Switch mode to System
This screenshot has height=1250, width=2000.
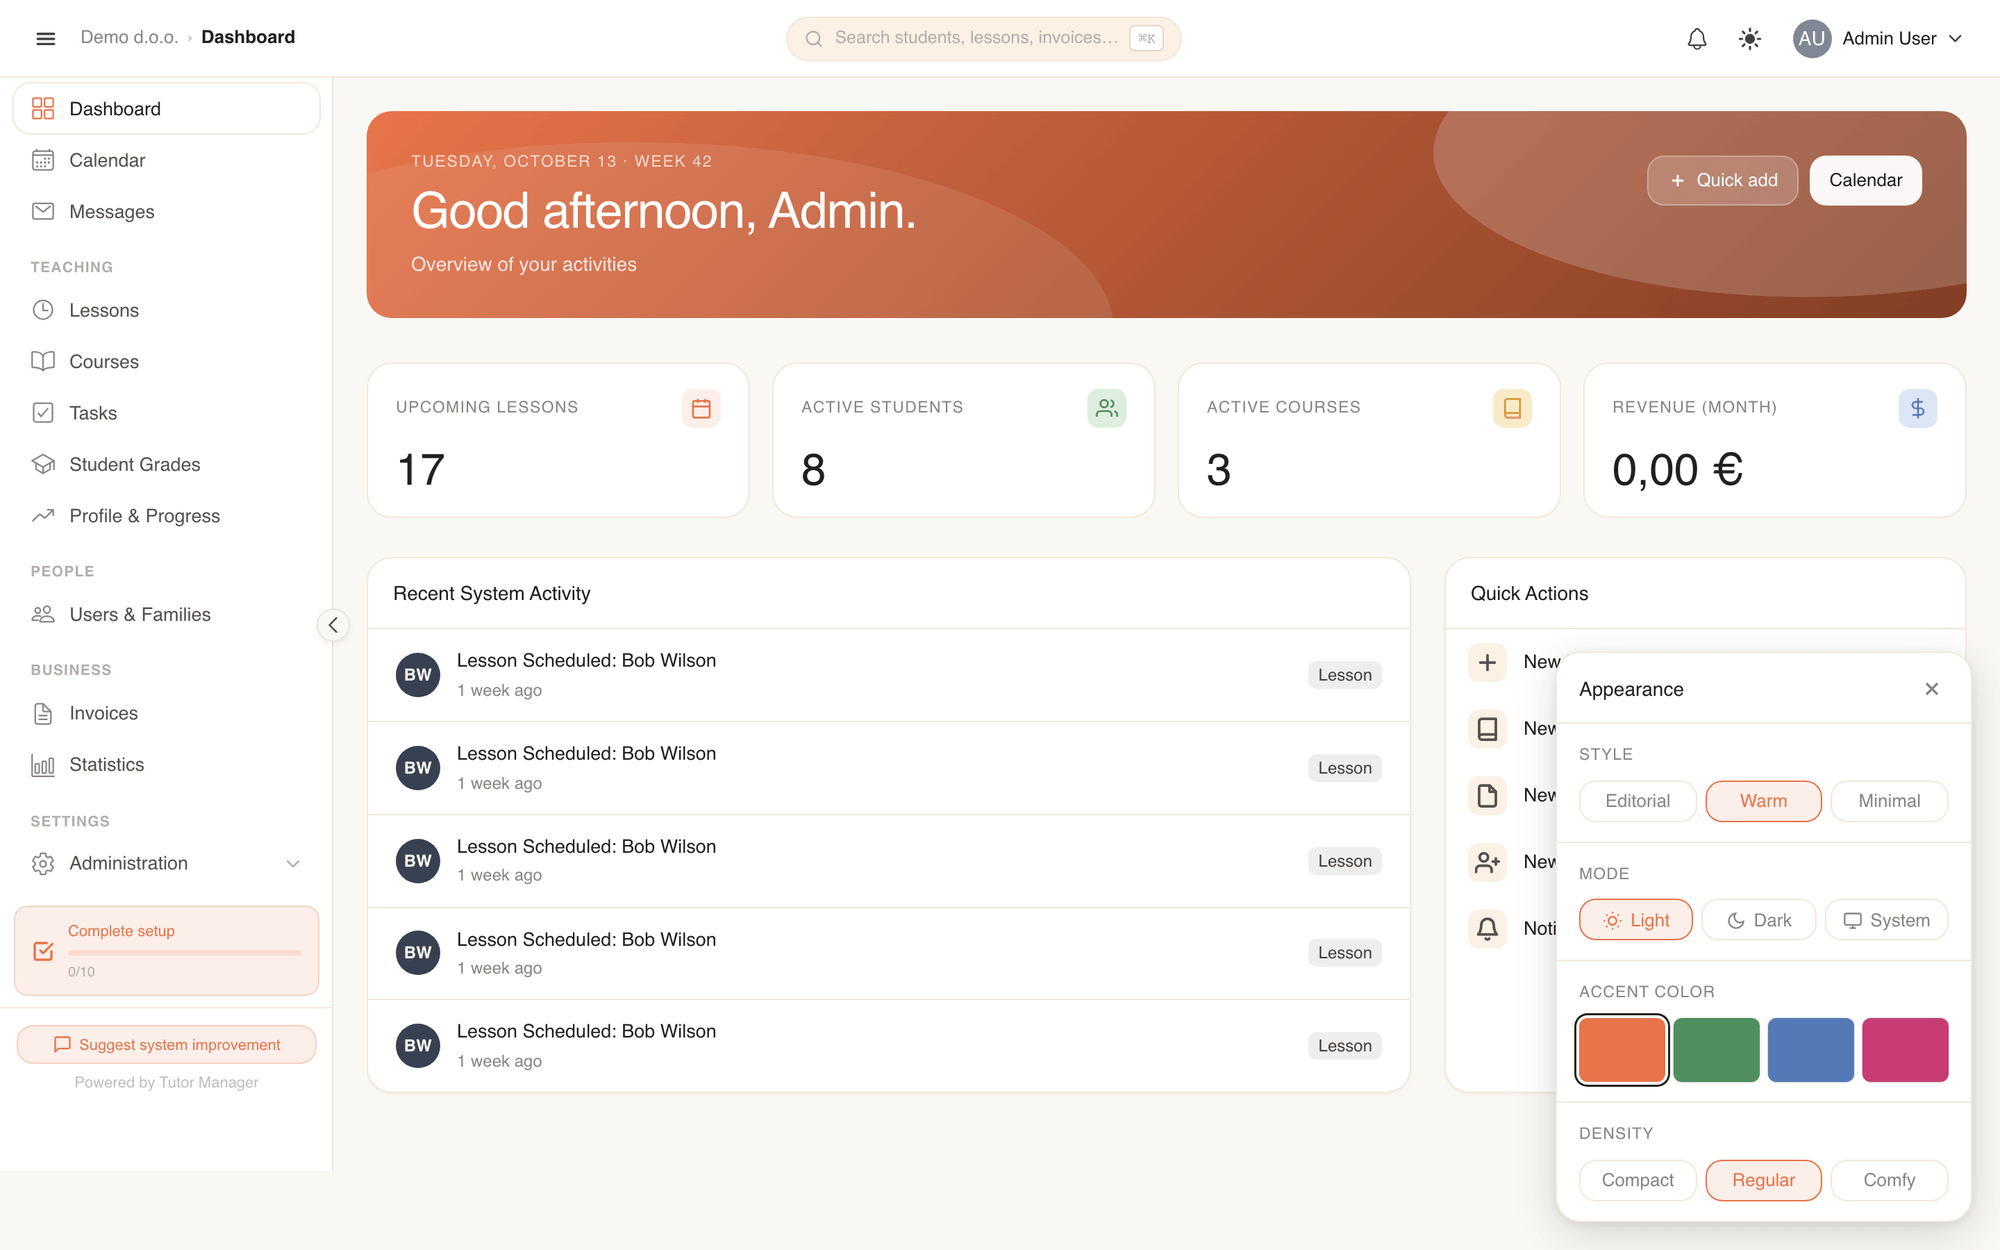(x=1887, y=920)
